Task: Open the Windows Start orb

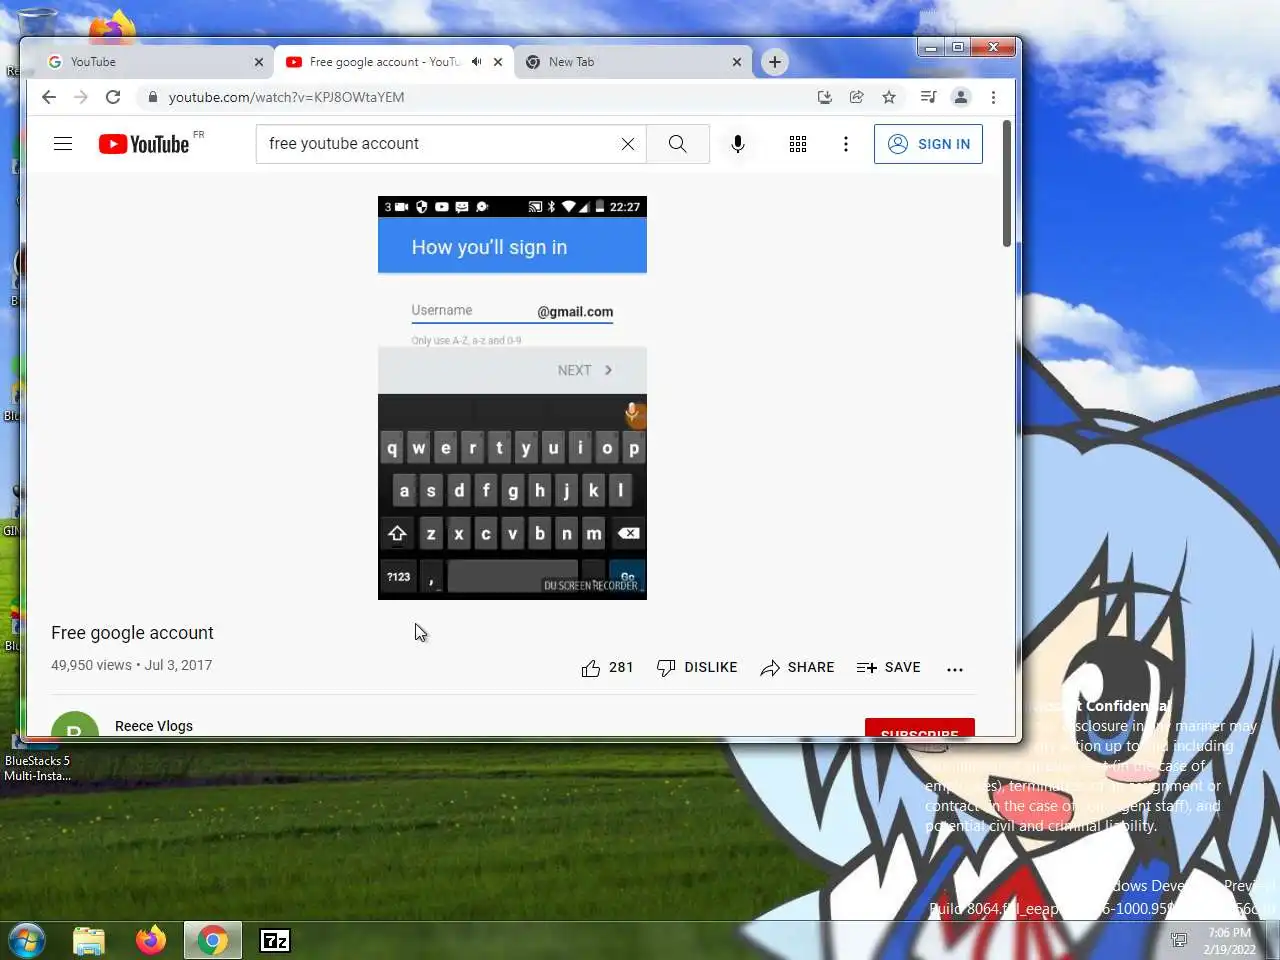Action: point(27,940)
